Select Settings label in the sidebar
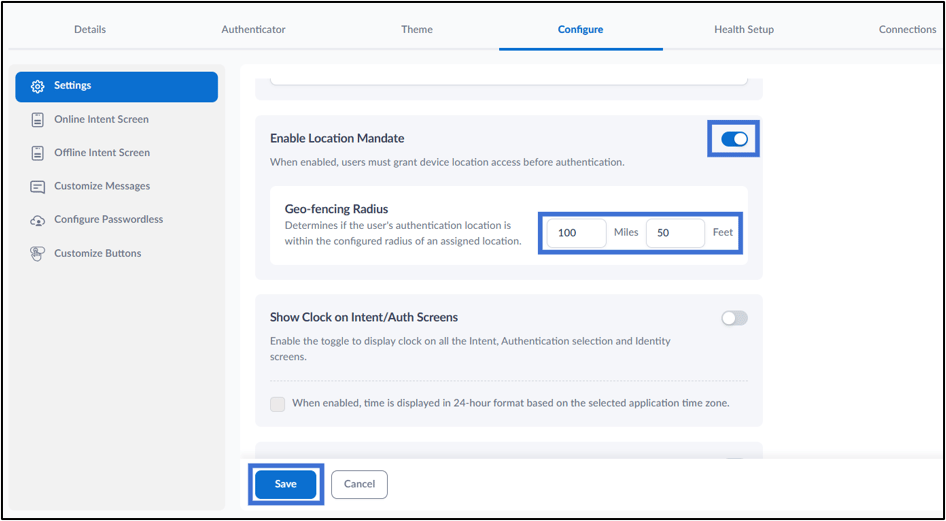This screenshot has width=946, height=521. click(72, 86)
